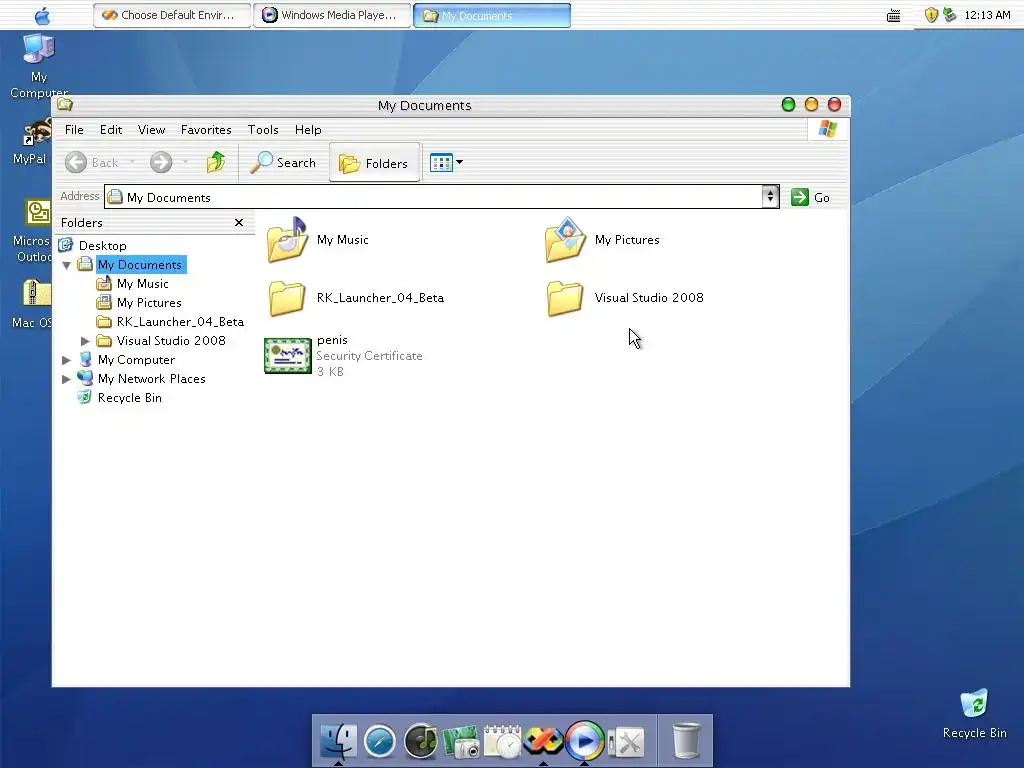The width and height of the screenshot is (1024, 768).
Task: Select RK_Launcher_04_Beta in folder tree
Action: (180, 321)
